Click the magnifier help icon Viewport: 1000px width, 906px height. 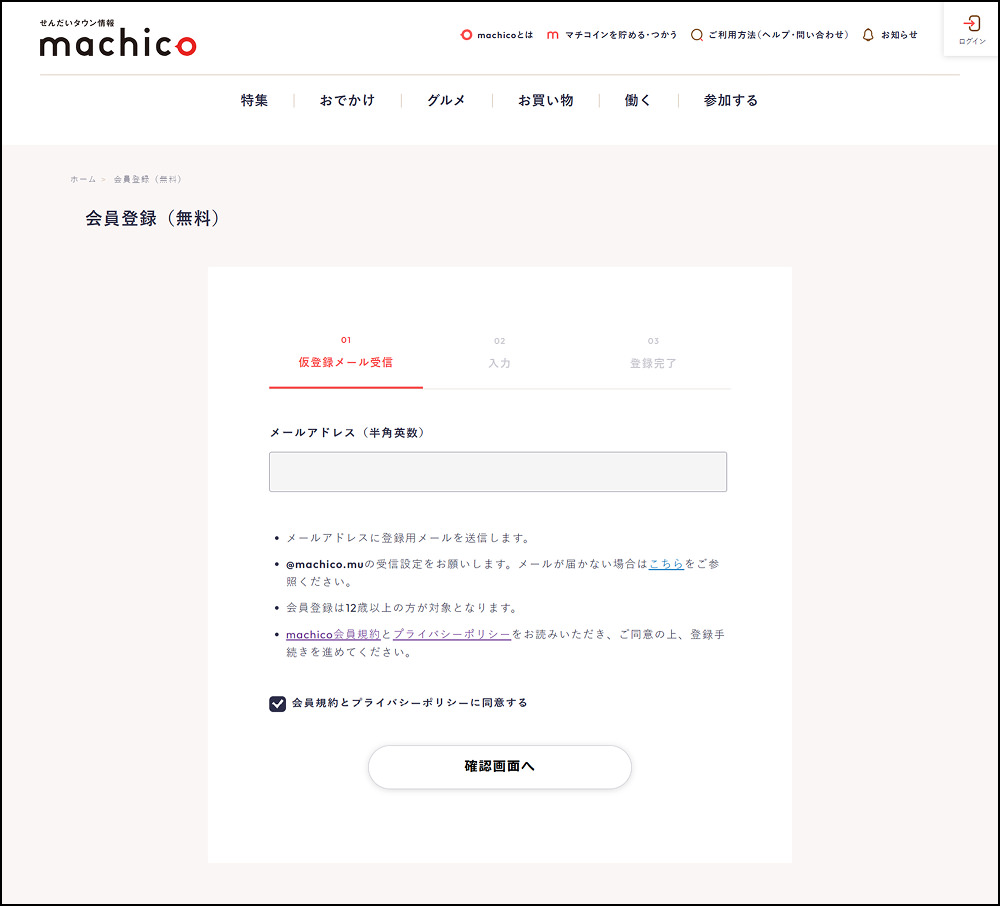(697, 35)
